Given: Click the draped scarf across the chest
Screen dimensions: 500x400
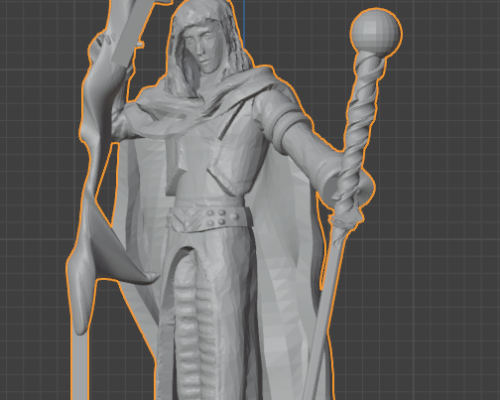Looking at the screenshot, I should [x=200, y=107].
